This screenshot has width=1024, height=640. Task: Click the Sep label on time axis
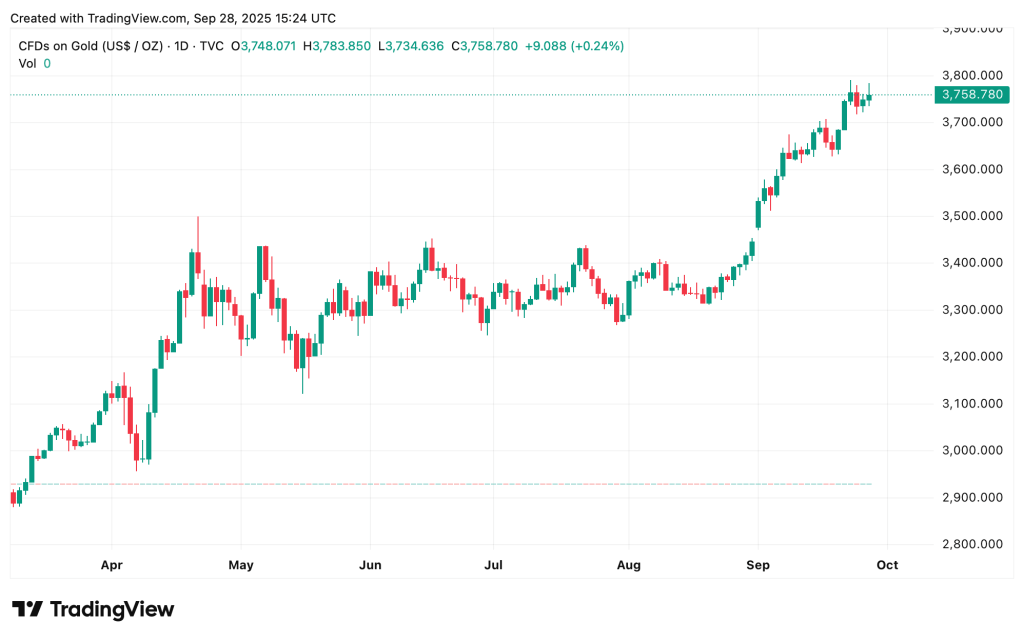coord(758,565)
